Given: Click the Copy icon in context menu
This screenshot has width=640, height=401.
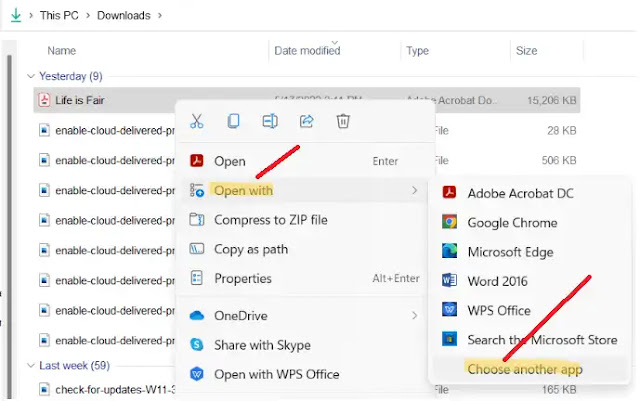Looking at the screenshot, I should pos(233,121).
